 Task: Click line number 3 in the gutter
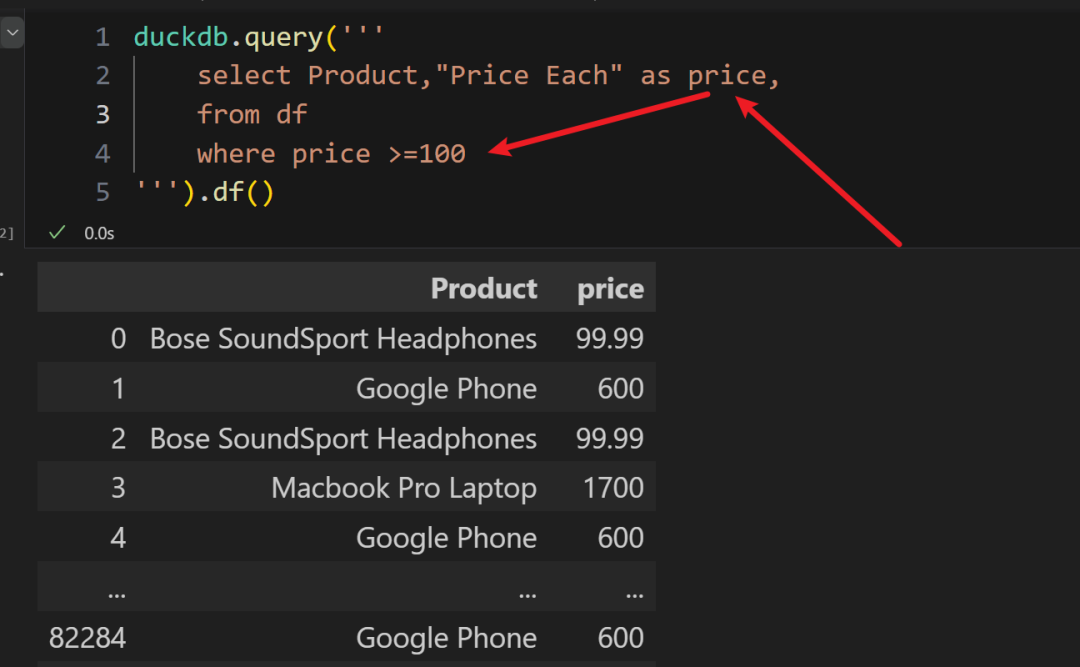coord(102,115)
